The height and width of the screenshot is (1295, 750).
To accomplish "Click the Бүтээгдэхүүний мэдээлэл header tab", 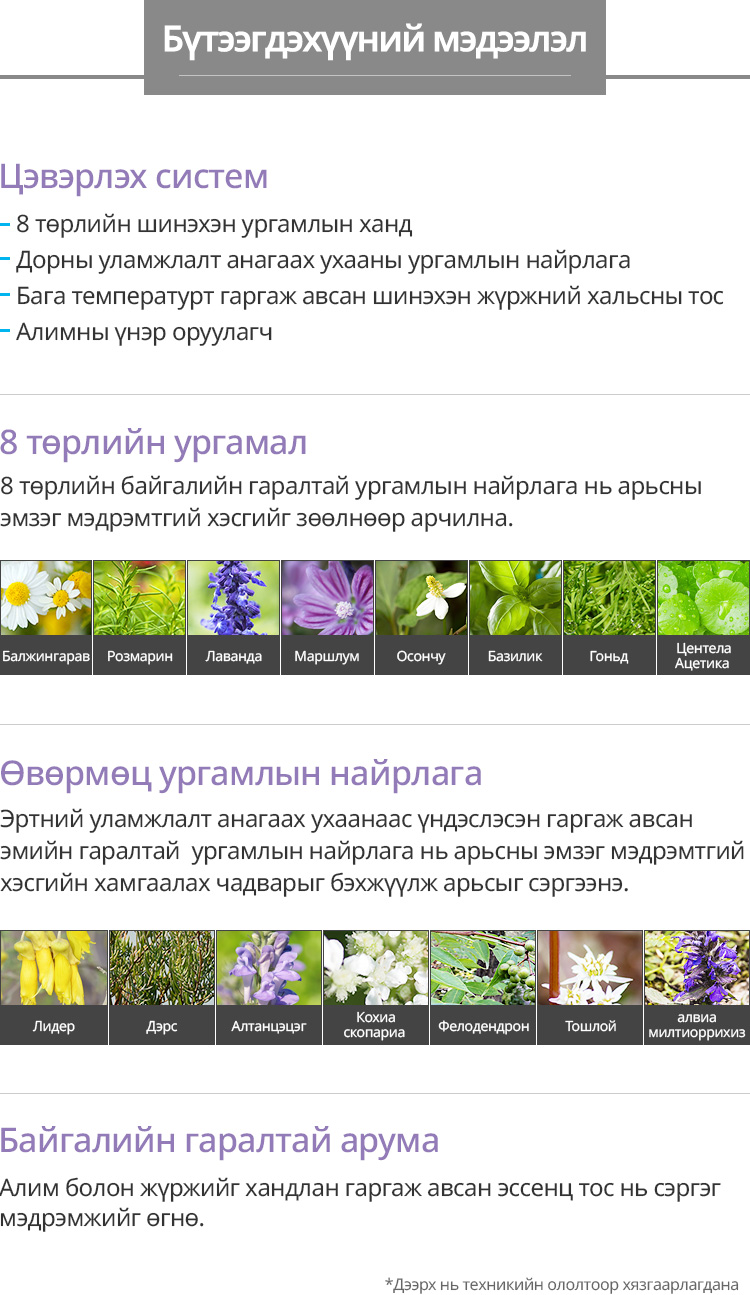I will [375, 42].
